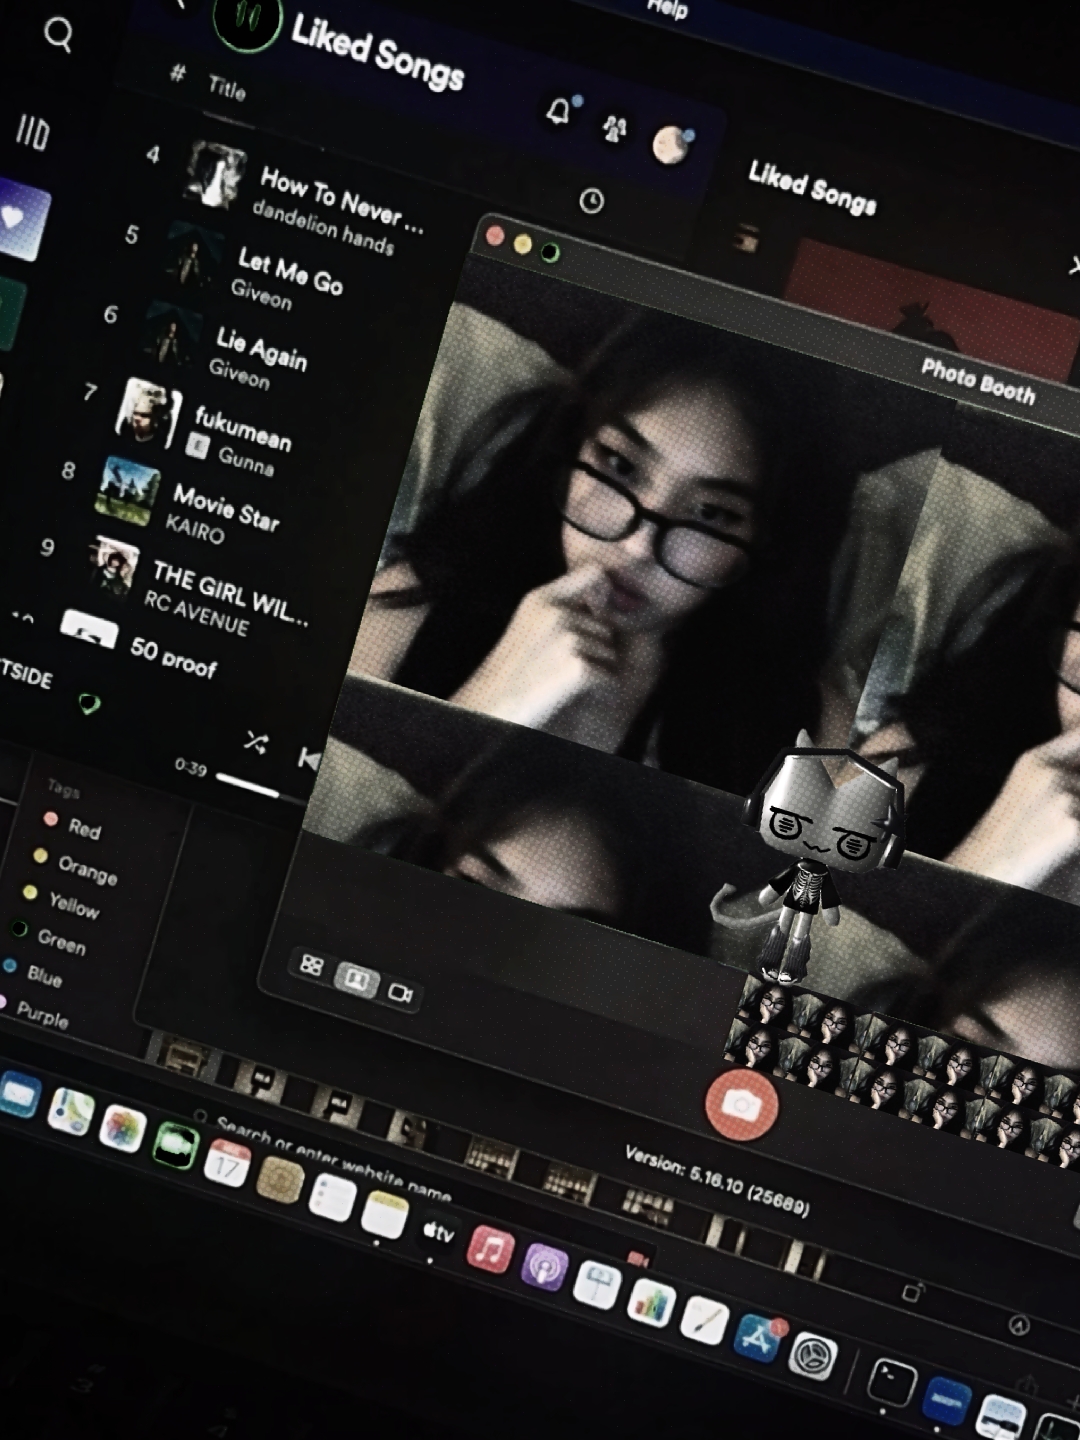Click the Spotify playback progress bar

(x=247, y=786)
